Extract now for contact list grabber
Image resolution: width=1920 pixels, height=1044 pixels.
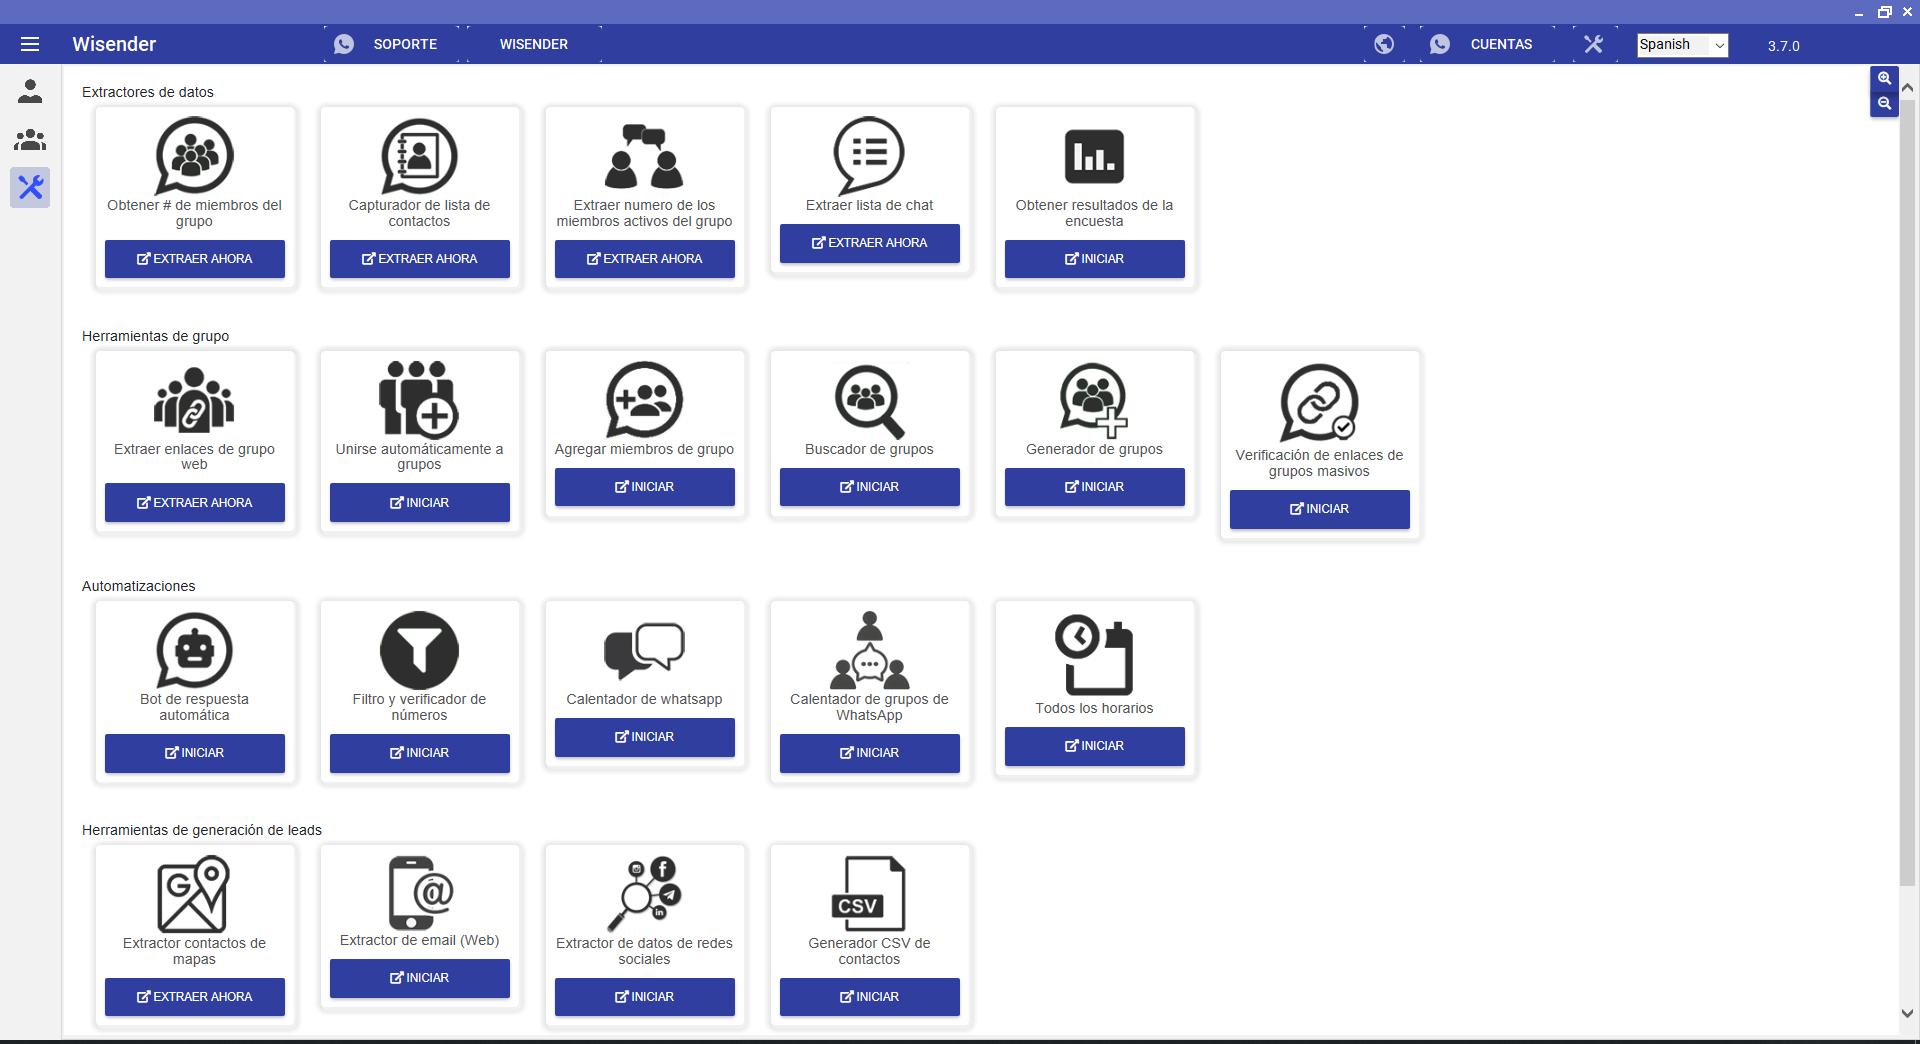click(x=420, y=259)
